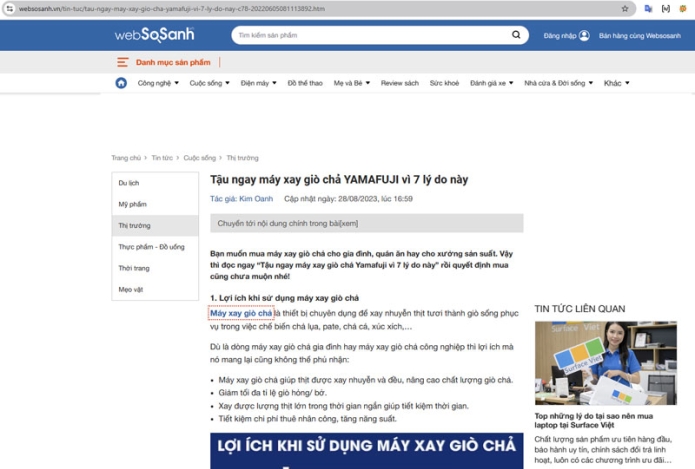Select Mỹ phẩm in the sidebar
Viewport: 695px width, 469px height.
coord(155,204)
